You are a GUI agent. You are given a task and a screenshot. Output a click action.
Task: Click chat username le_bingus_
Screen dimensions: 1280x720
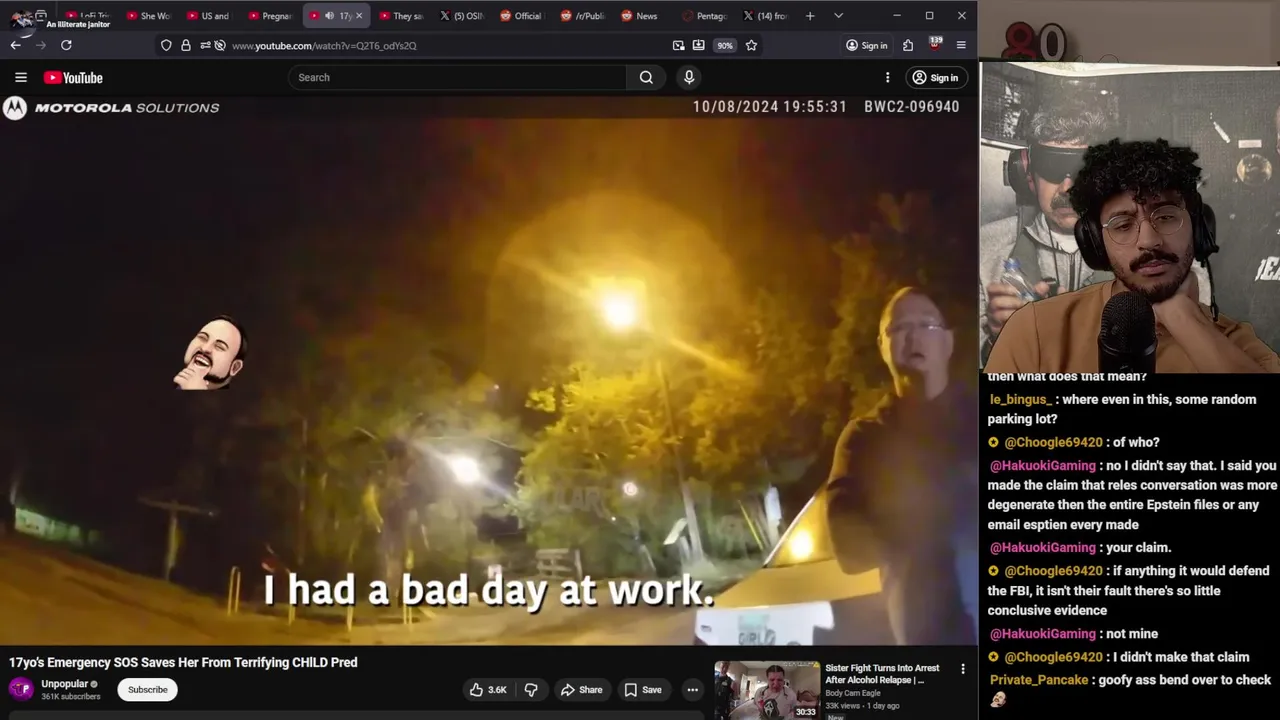[x=1020, y=399]
